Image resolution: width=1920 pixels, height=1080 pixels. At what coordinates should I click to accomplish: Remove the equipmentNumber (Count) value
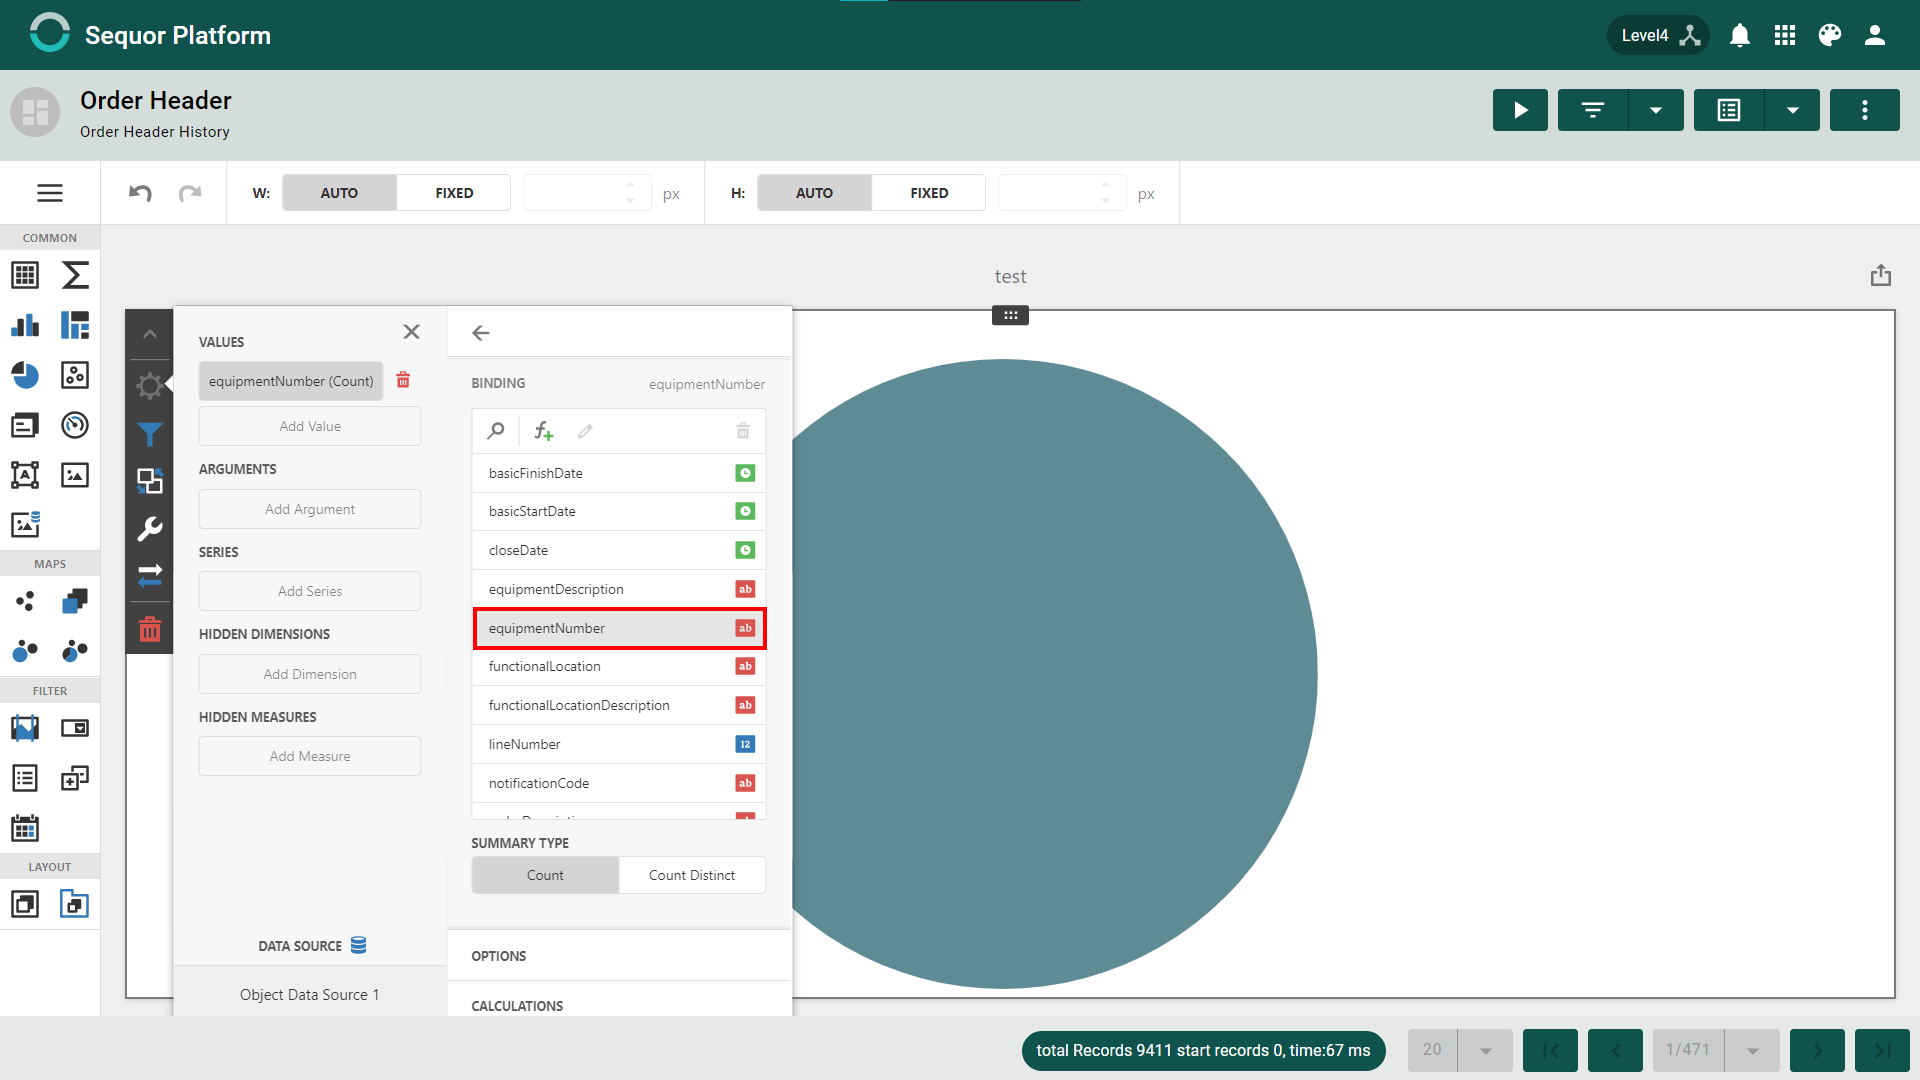(403, 380)
